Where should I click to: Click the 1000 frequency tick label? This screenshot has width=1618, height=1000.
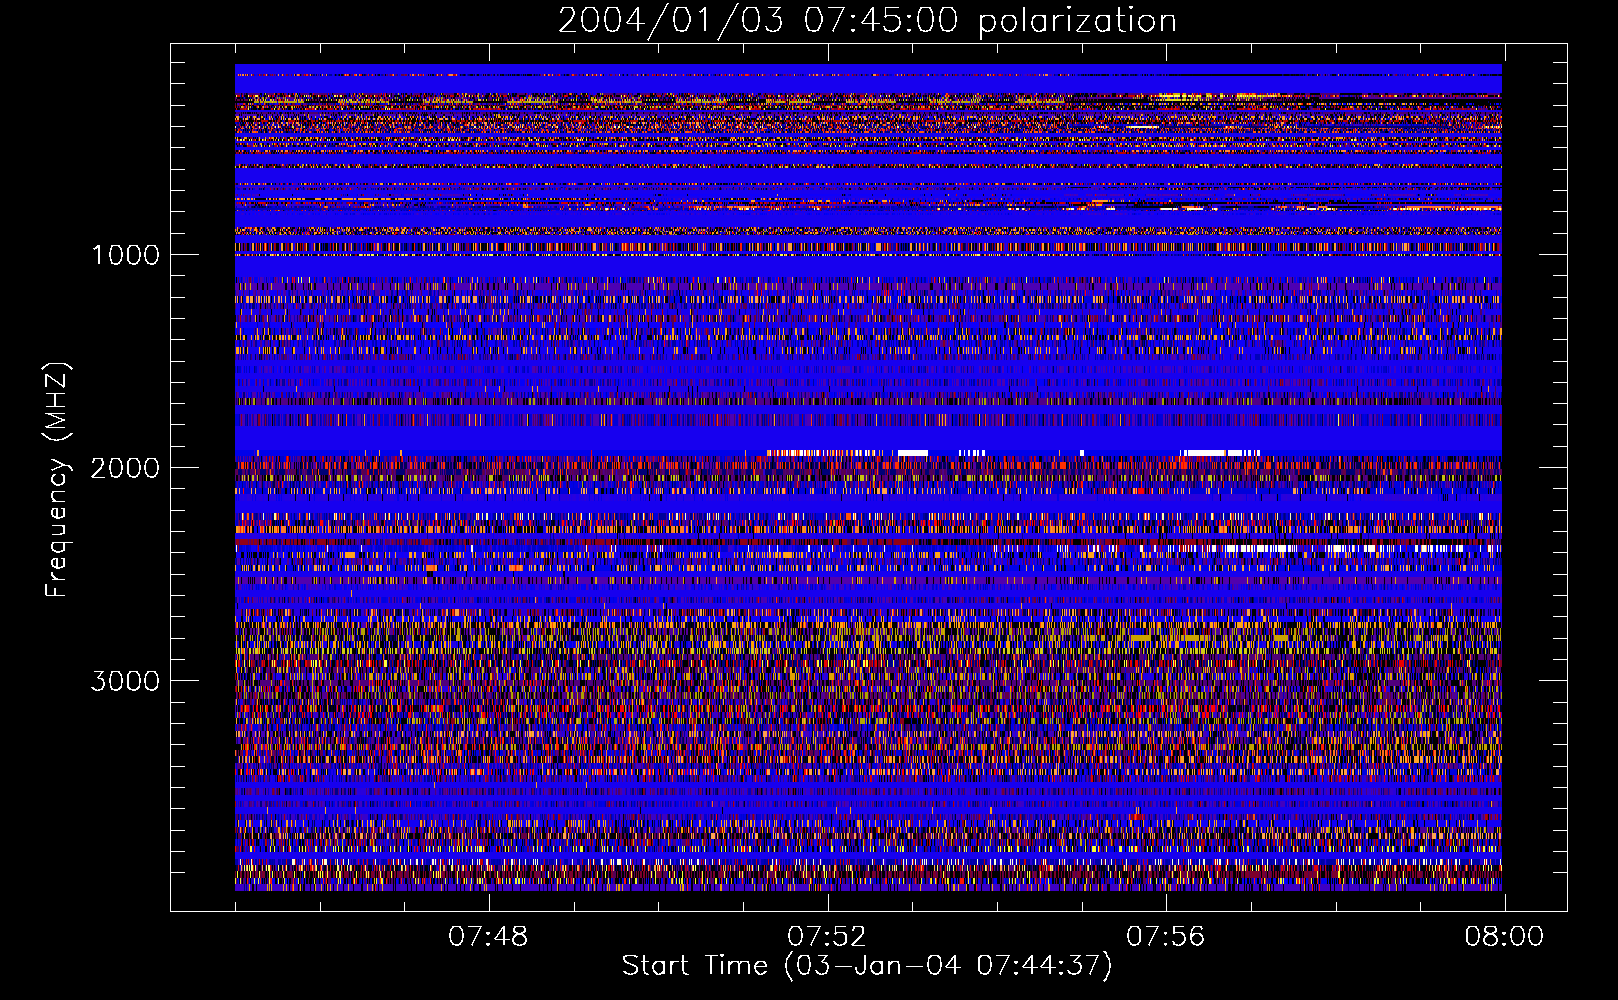[x=125, y=255]
